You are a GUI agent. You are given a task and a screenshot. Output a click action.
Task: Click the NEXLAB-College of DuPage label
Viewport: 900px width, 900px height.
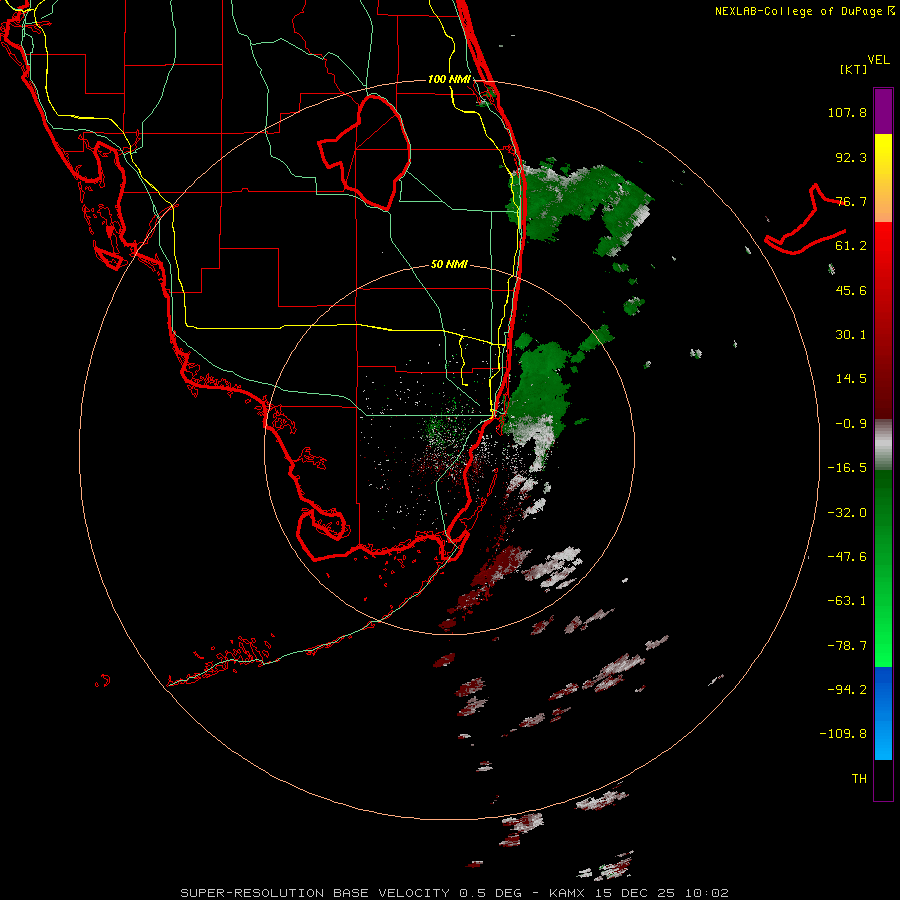click(805, 11)
